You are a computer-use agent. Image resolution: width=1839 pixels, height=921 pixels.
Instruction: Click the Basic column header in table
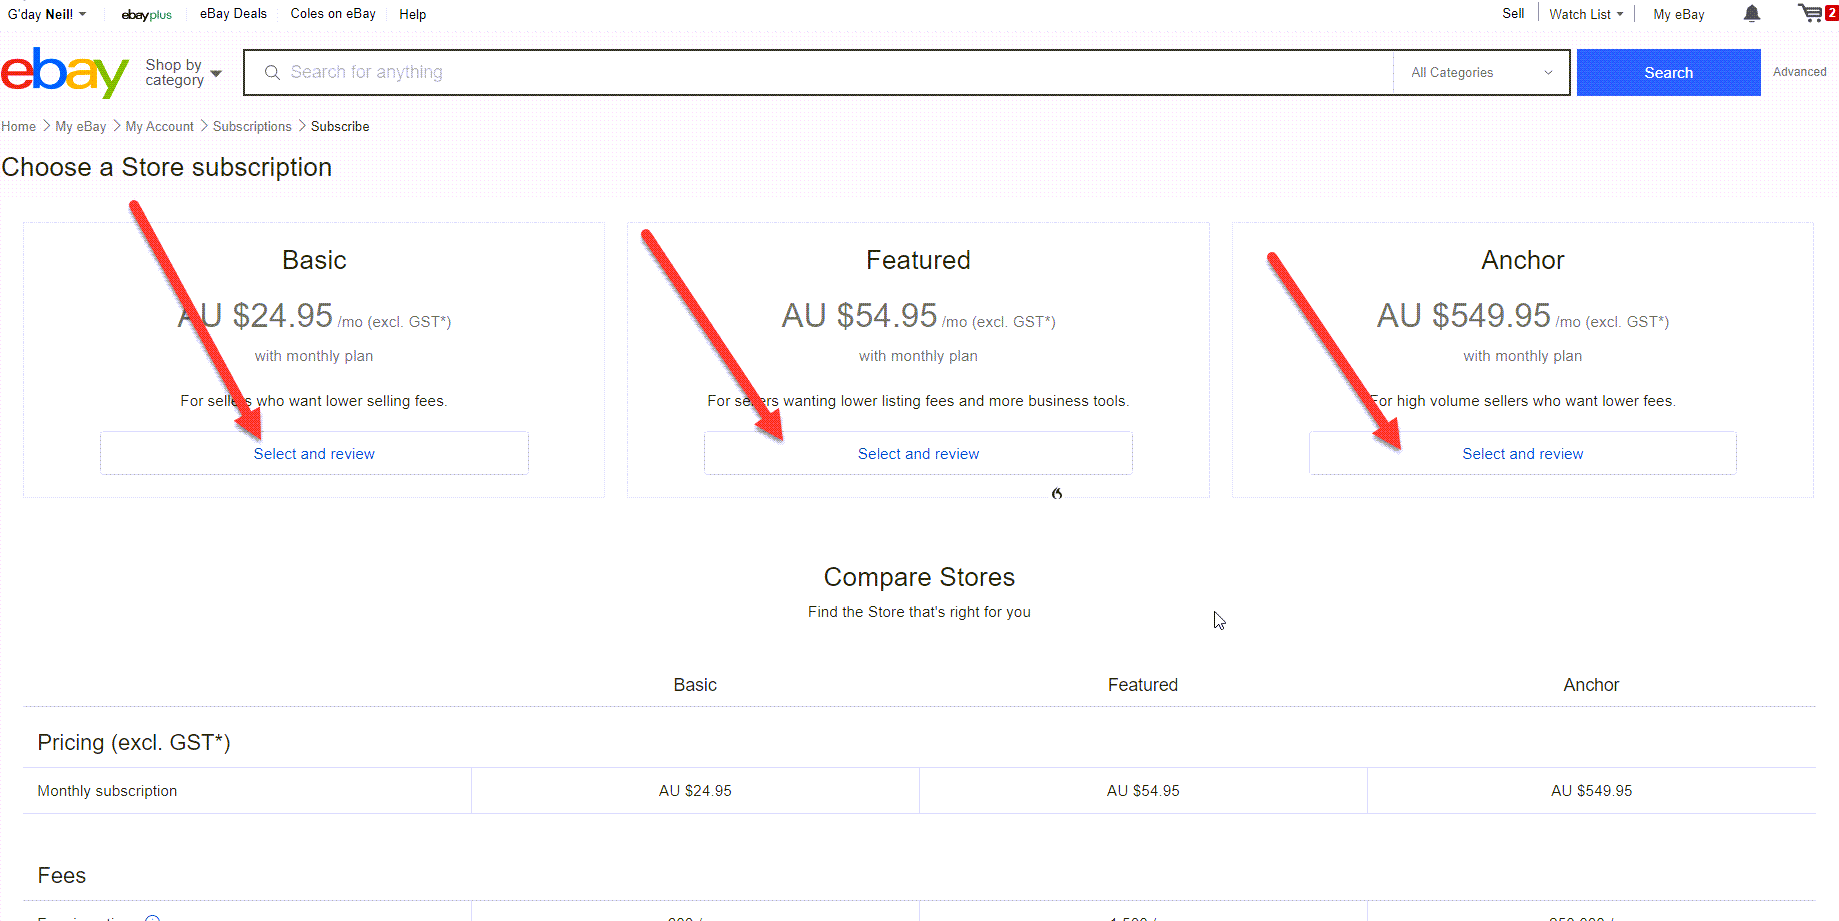pyautogui.click(x=695, y=685)
